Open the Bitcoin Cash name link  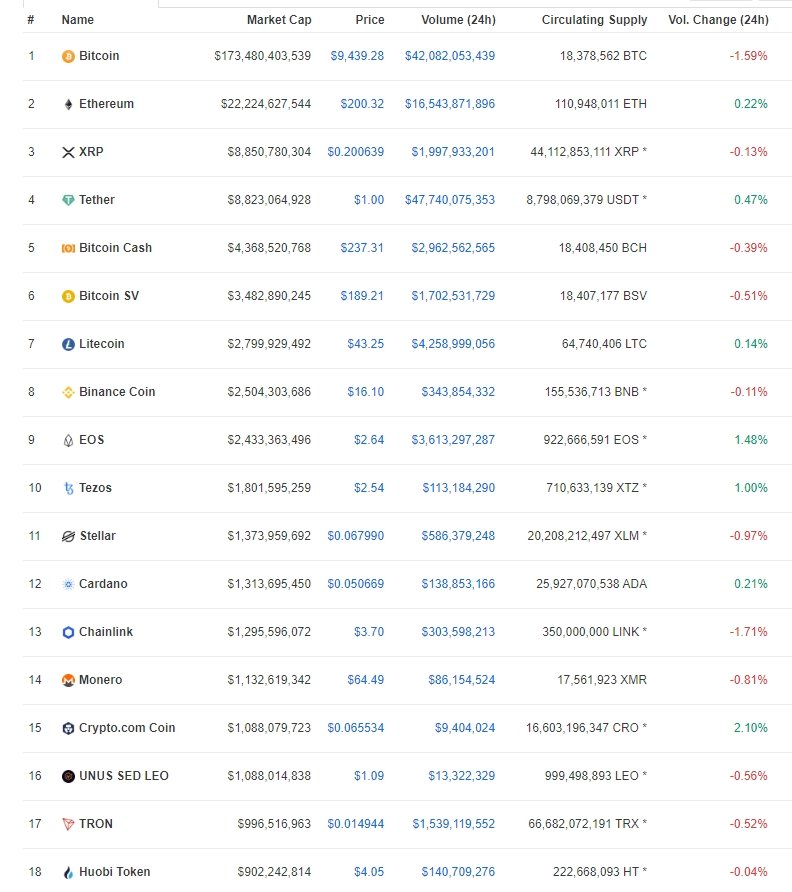[115, 248]
